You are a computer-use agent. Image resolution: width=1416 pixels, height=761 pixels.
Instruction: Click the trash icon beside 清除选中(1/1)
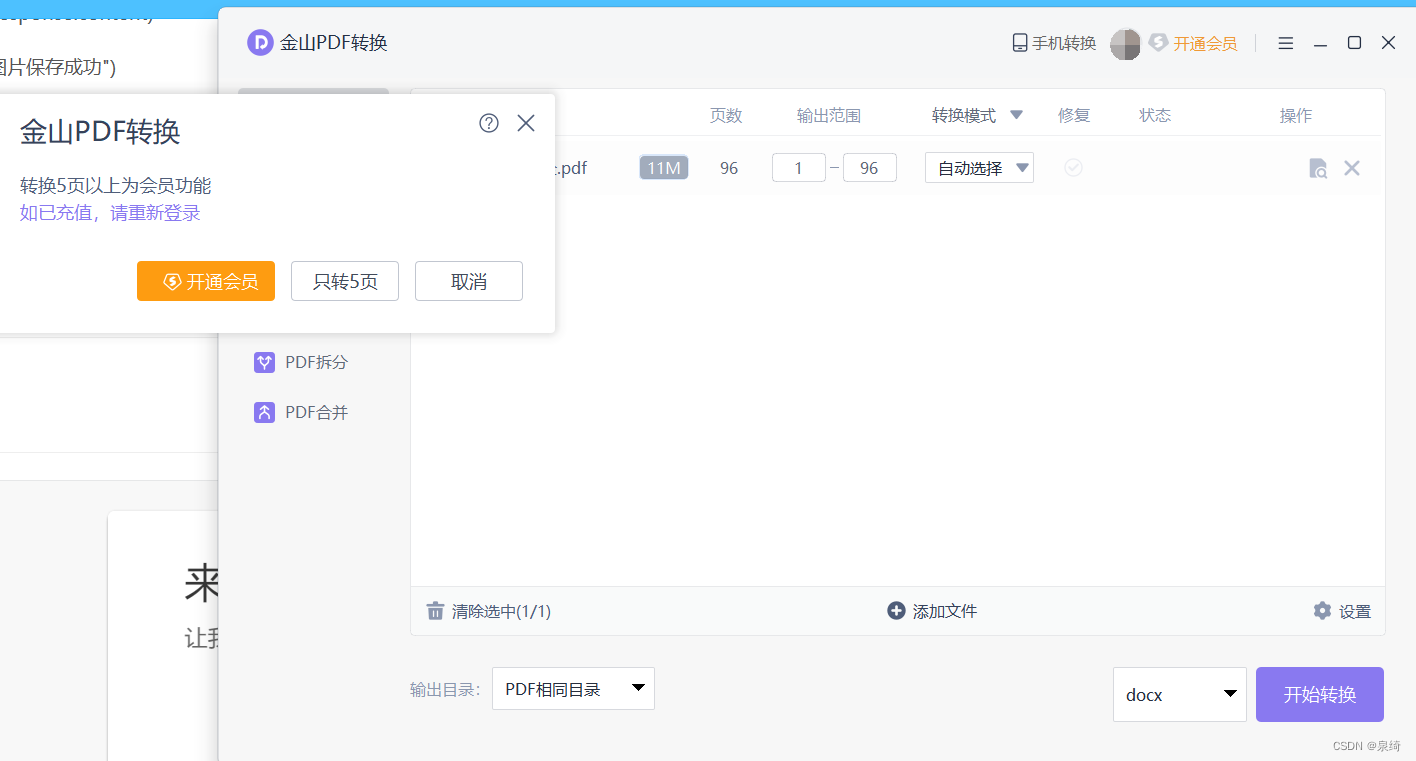point(436,610)
